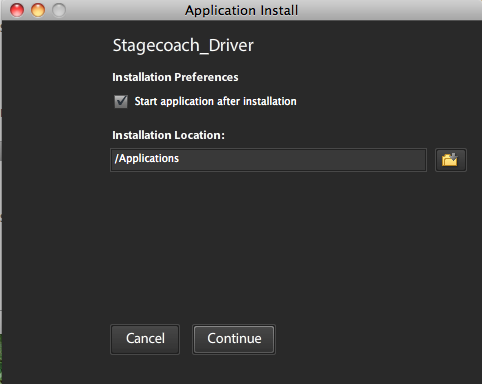Click the Application Install title bar text
This screenshot has width=482, height=384.
pos(241,10)
